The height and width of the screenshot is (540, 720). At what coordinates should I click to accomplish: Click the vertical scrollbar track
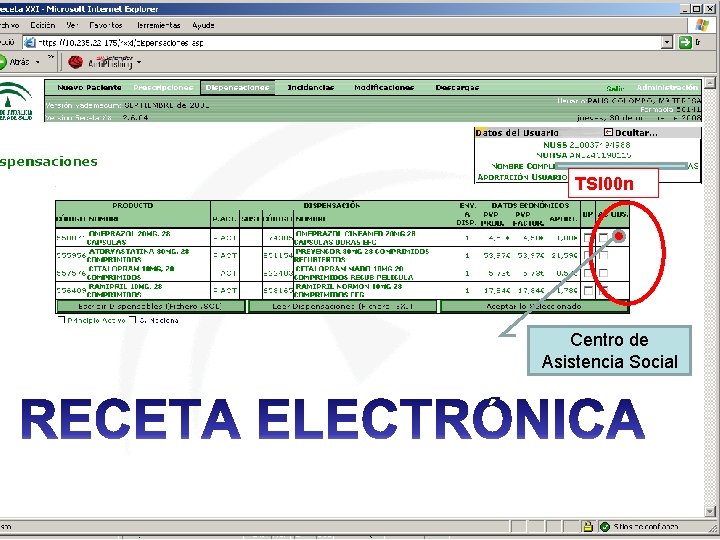(710, 297)
